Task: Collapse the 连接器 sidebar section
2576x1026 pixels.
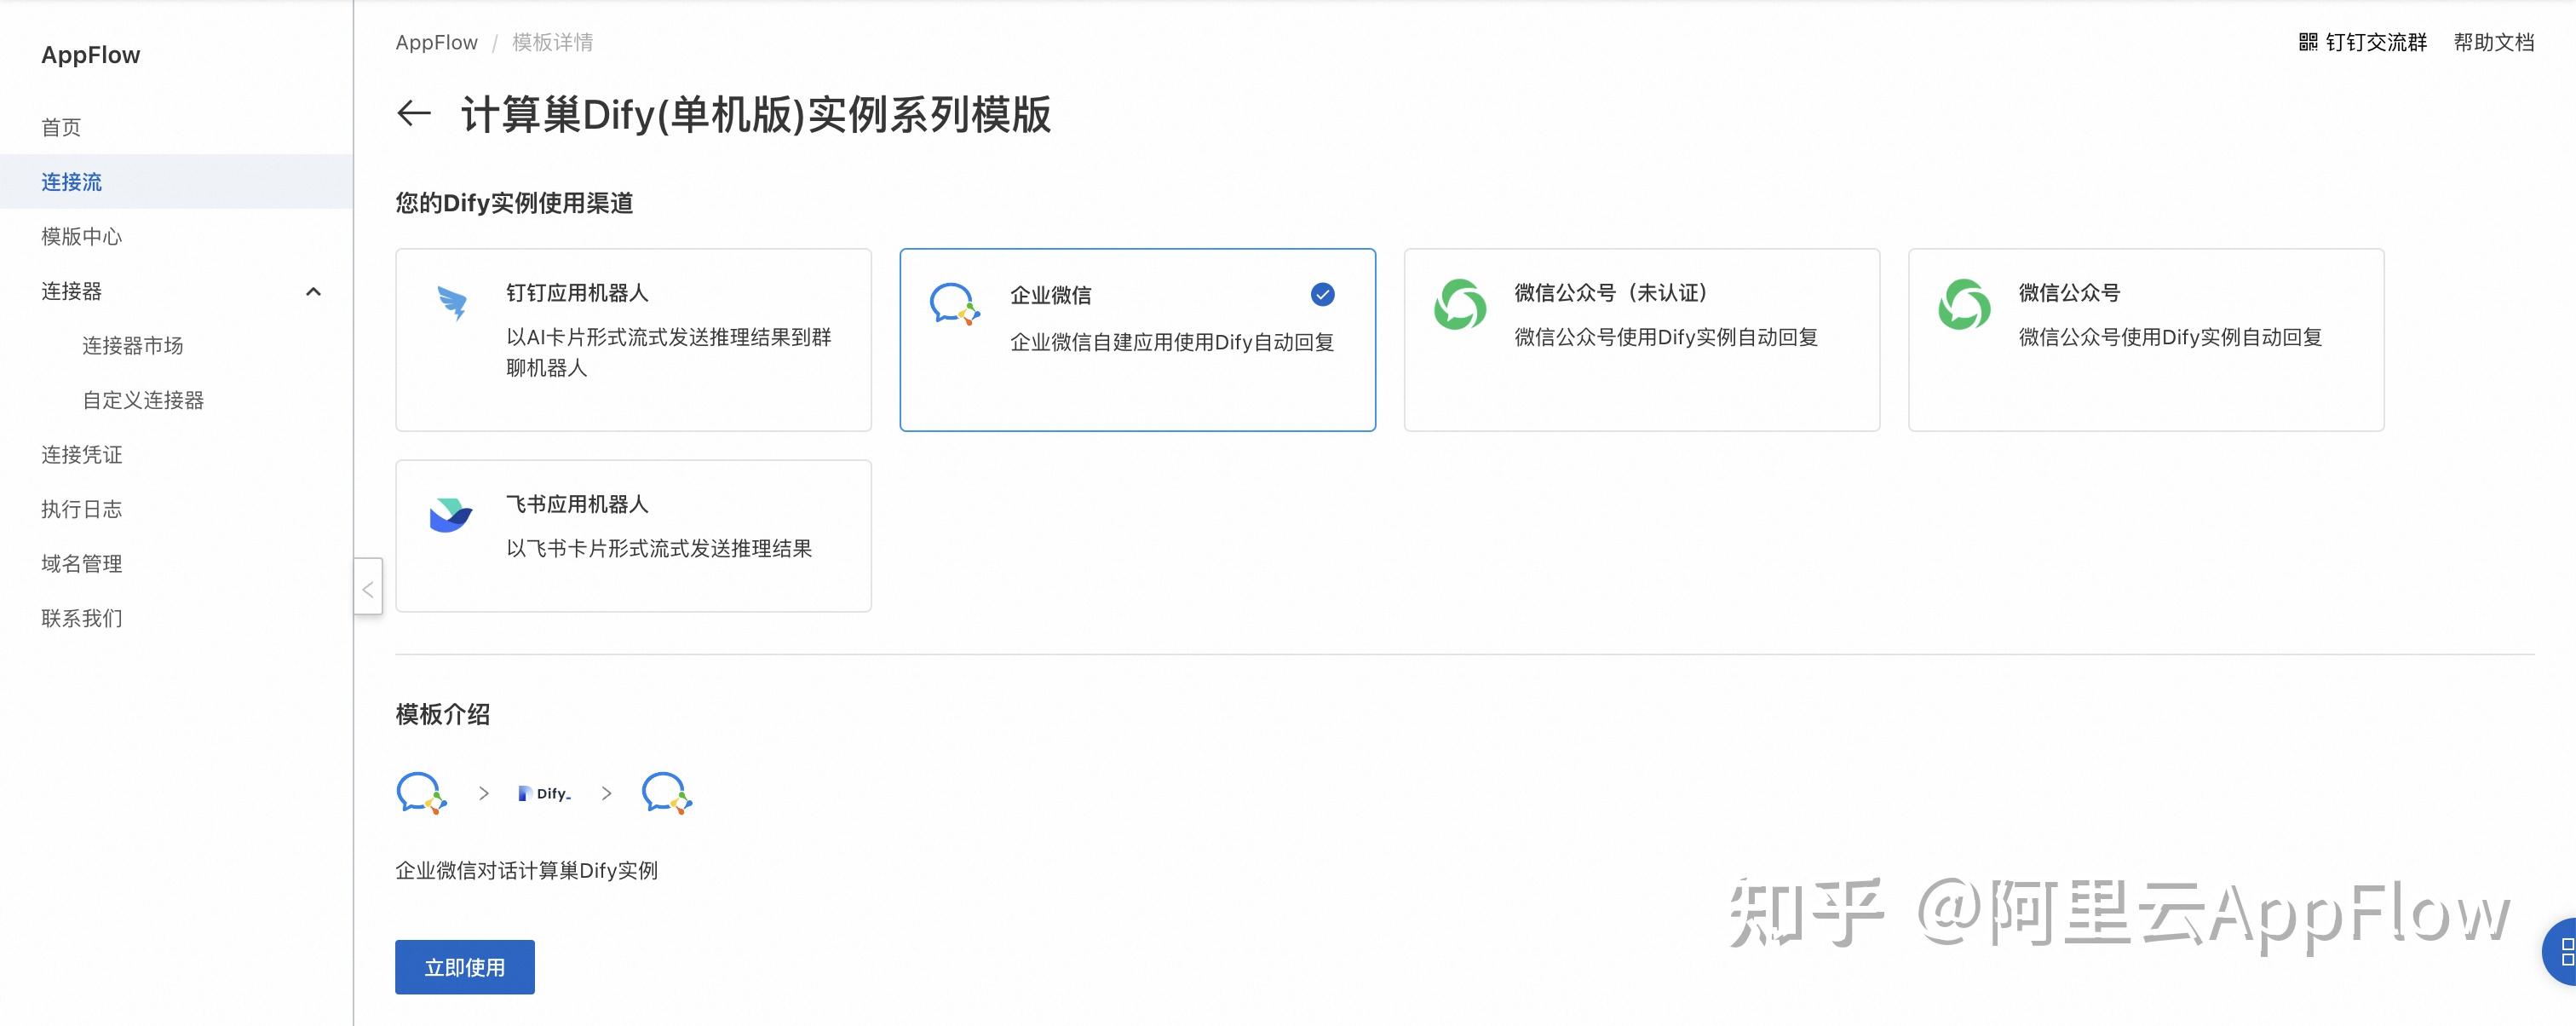Action: pyautogui.click(x=314, y=291)
